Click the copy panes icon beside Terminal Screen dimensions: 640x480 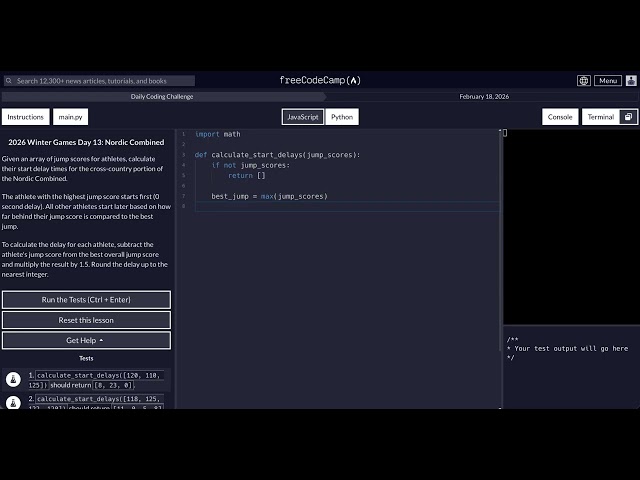click(x=628, y=117)
